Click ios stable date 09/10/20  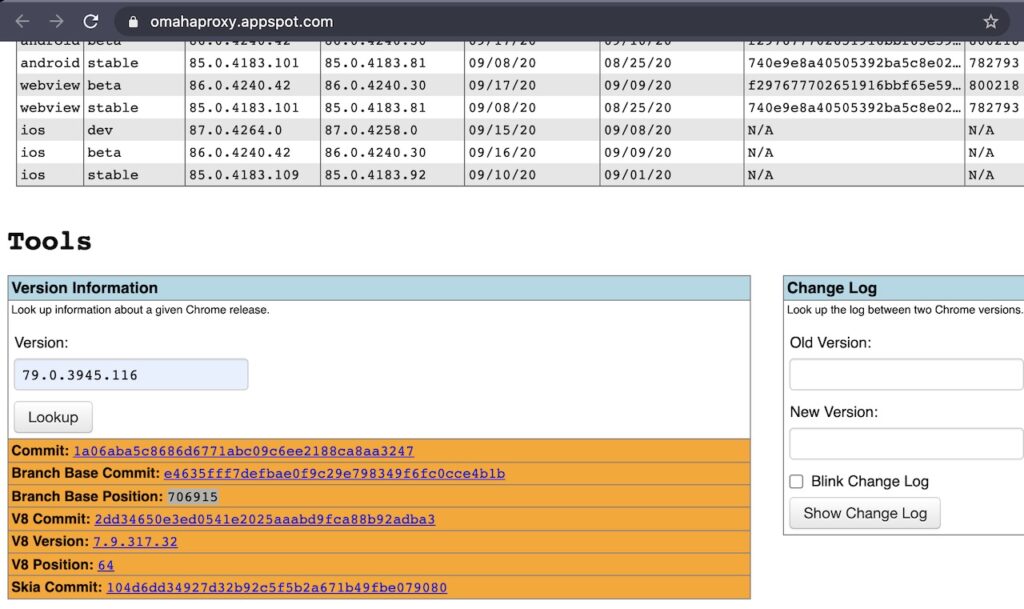(x=502, y=174)
